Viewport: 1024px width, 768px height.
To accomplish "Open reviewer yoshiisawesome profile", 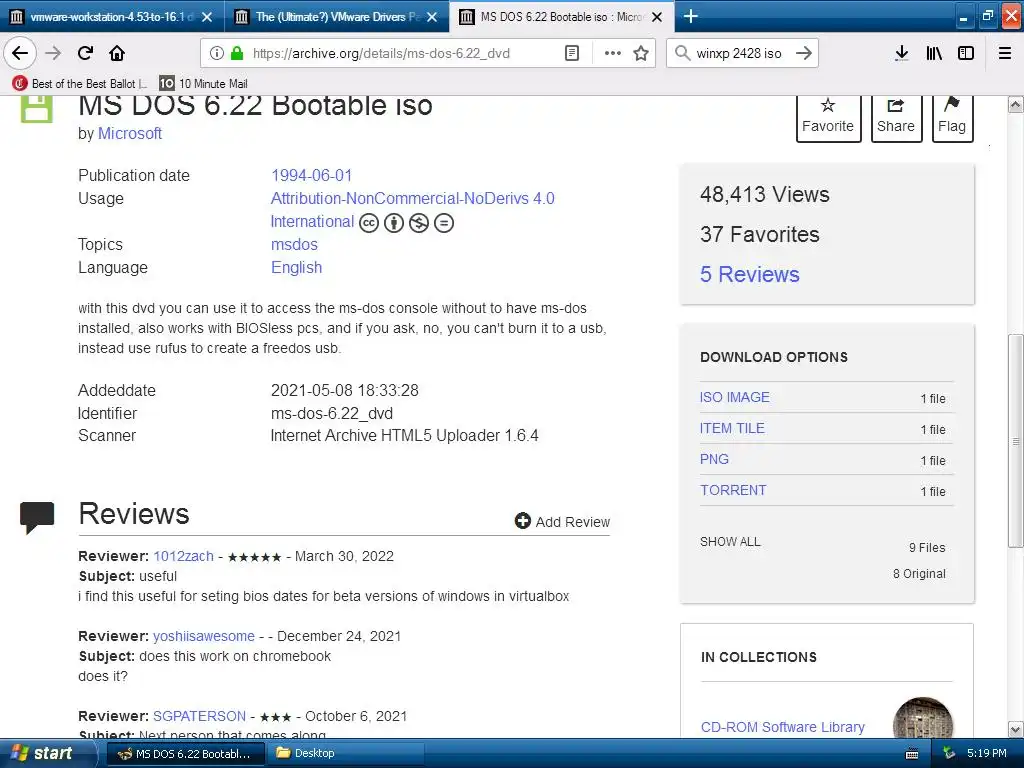I will point(204,636).
